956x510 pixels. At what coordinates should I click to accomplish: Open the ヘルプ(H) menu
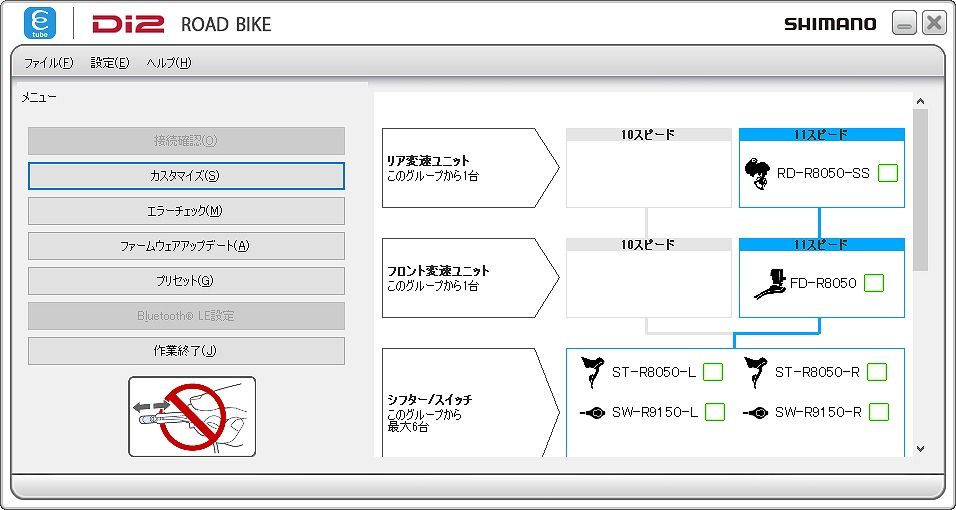pyautogui.click(x=169, y=63)
